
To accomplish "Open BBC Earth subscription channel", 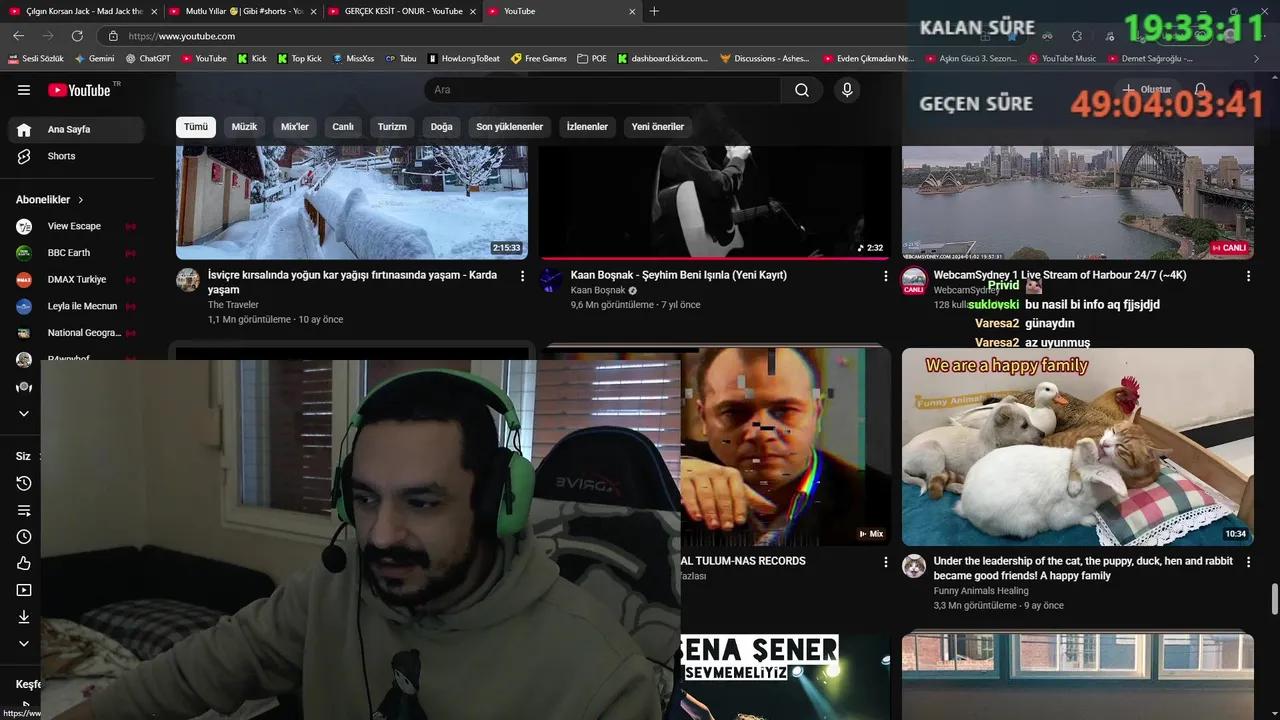I will click(x=75, y=253).
